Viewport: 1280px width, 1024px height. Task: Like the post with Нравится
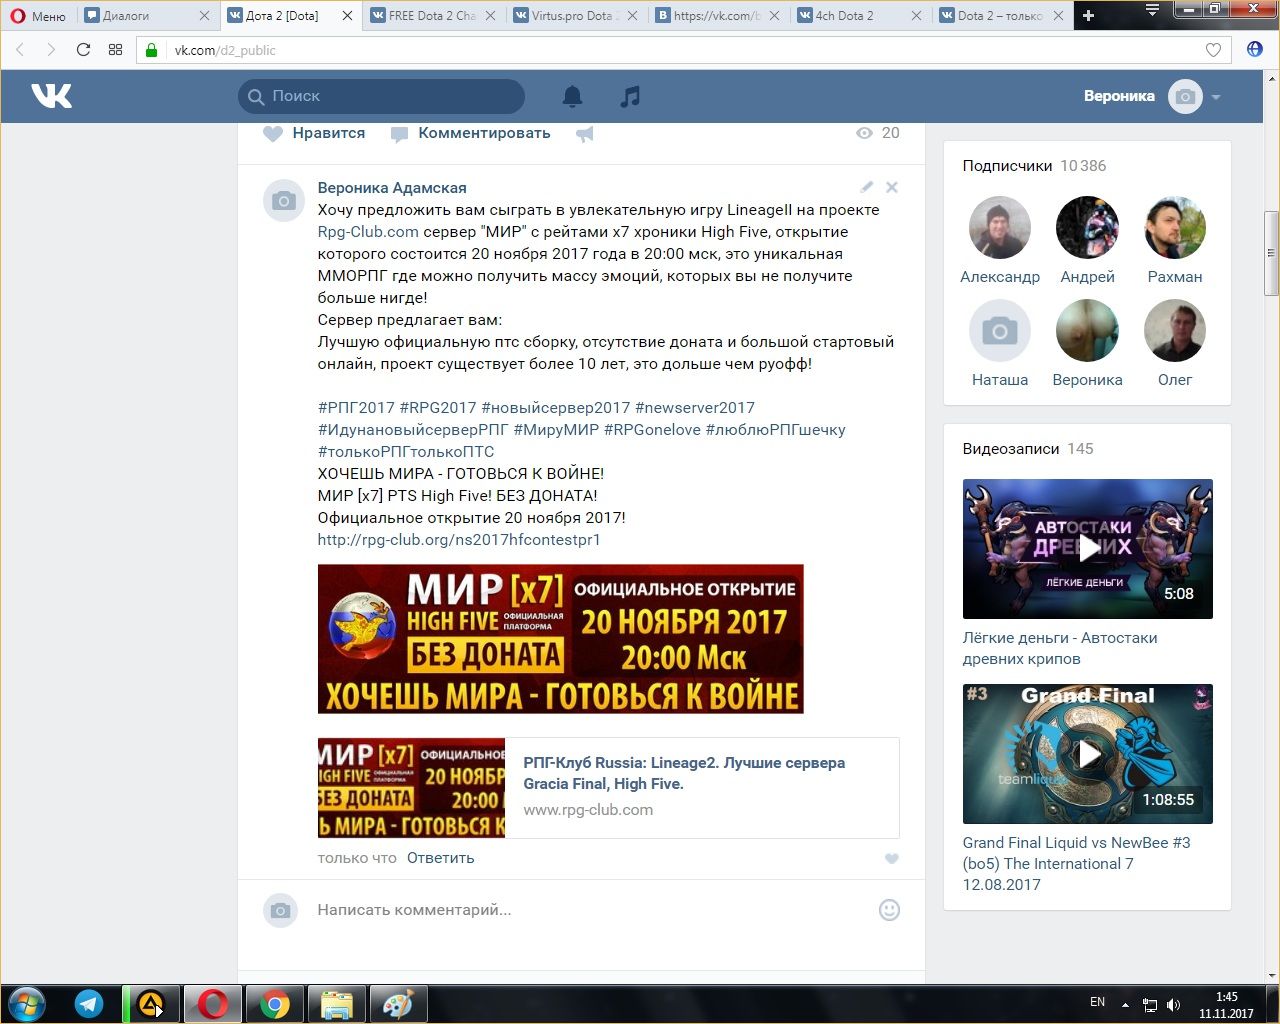click(314, 133)
